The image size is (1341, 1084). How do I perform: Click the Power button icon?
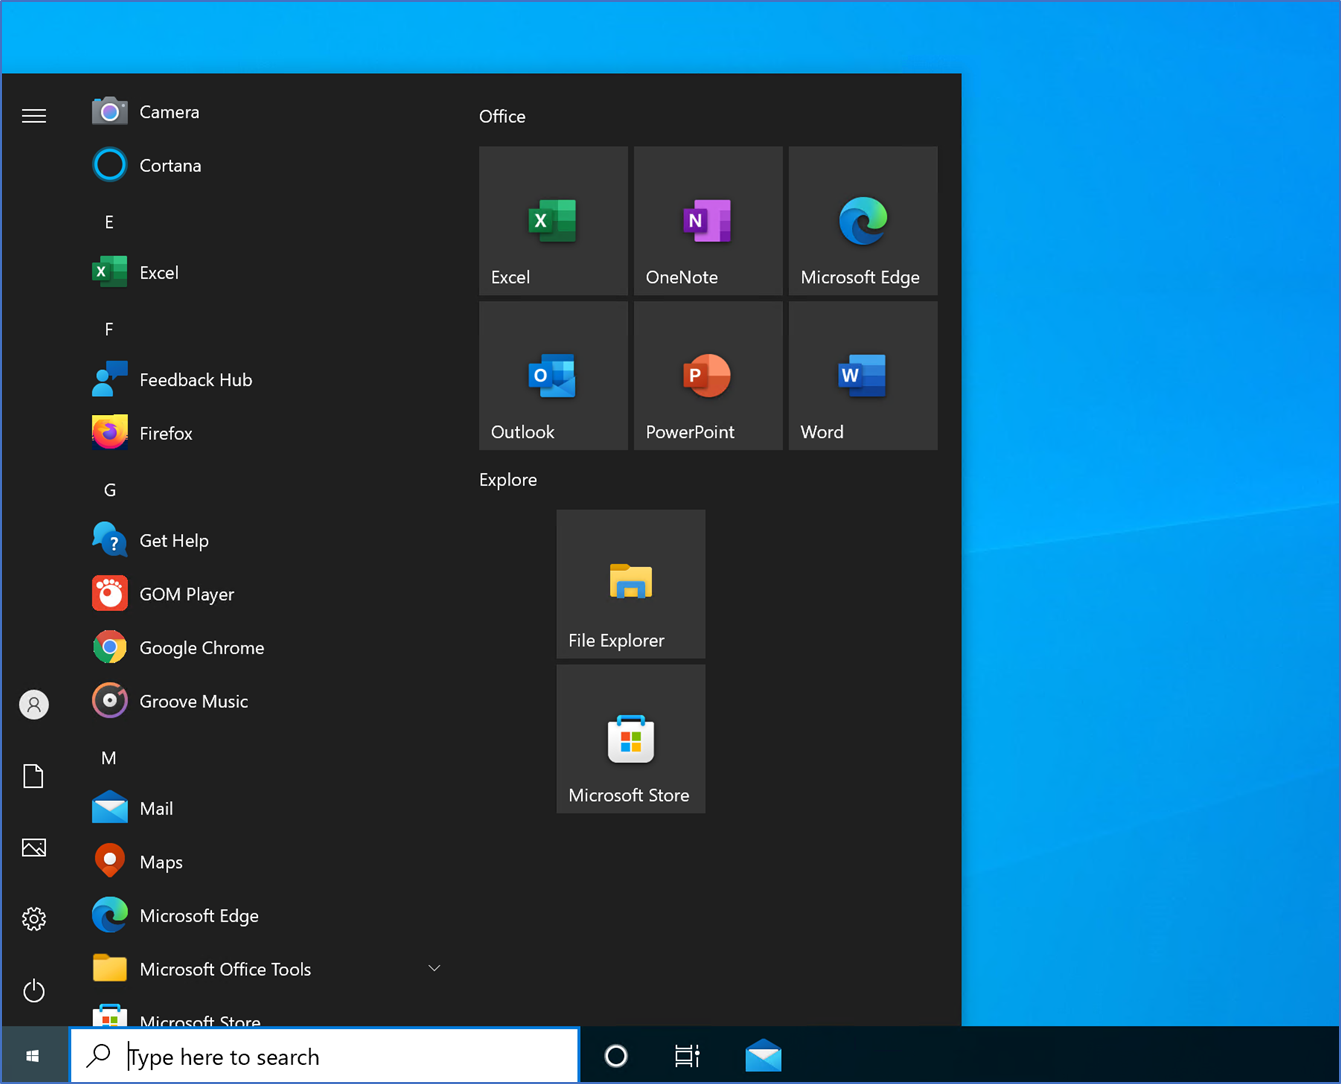(34, 991)
